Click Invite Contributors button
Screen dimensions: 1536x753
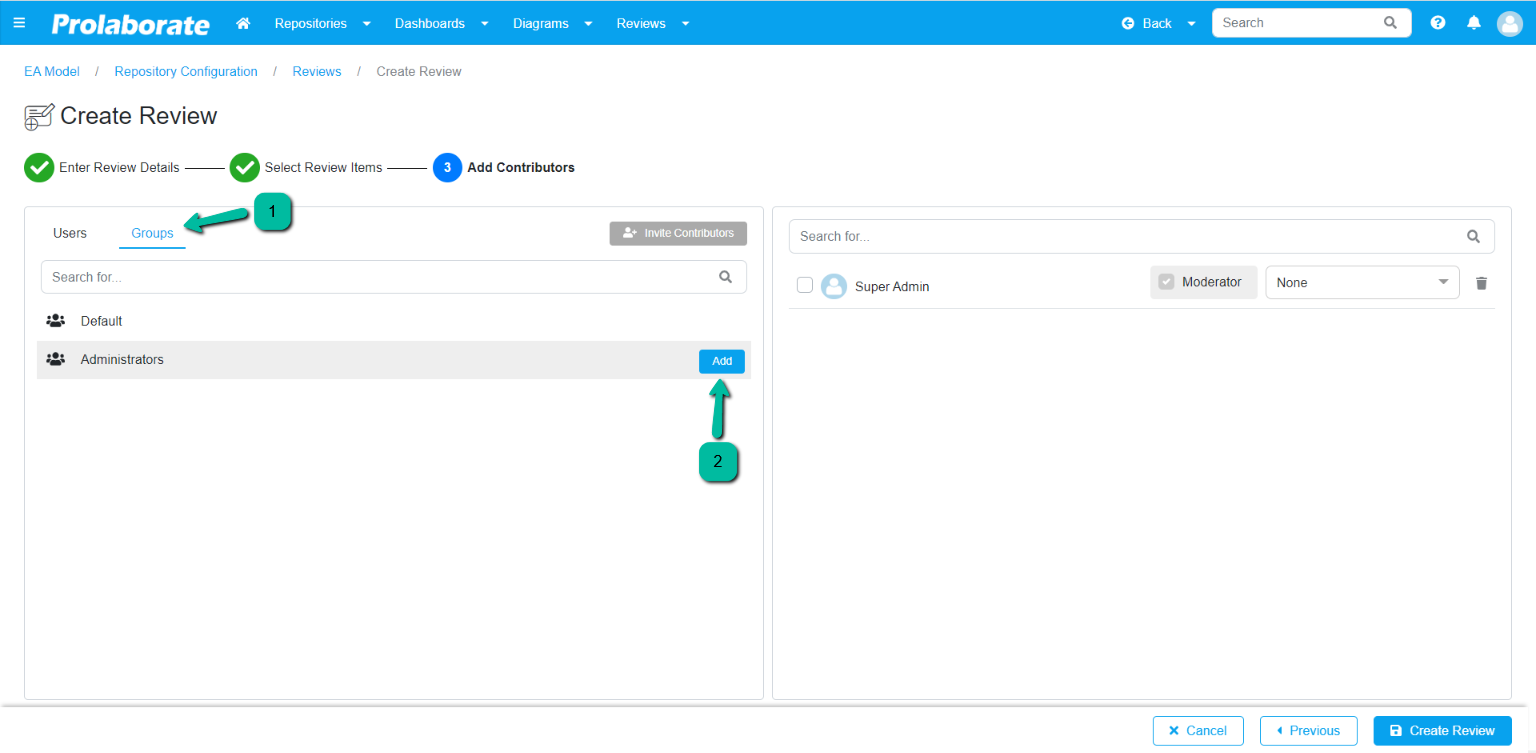click(678, 233)
